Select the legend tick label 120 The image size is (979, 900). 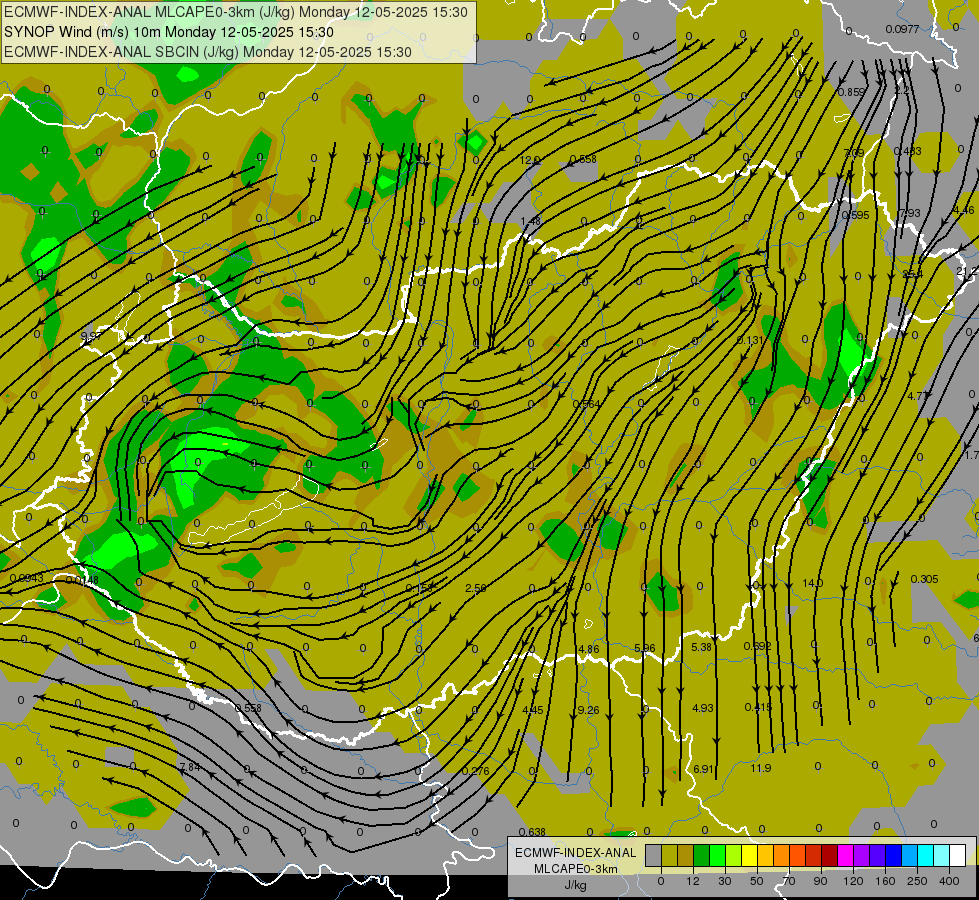[x=854, y=881]
